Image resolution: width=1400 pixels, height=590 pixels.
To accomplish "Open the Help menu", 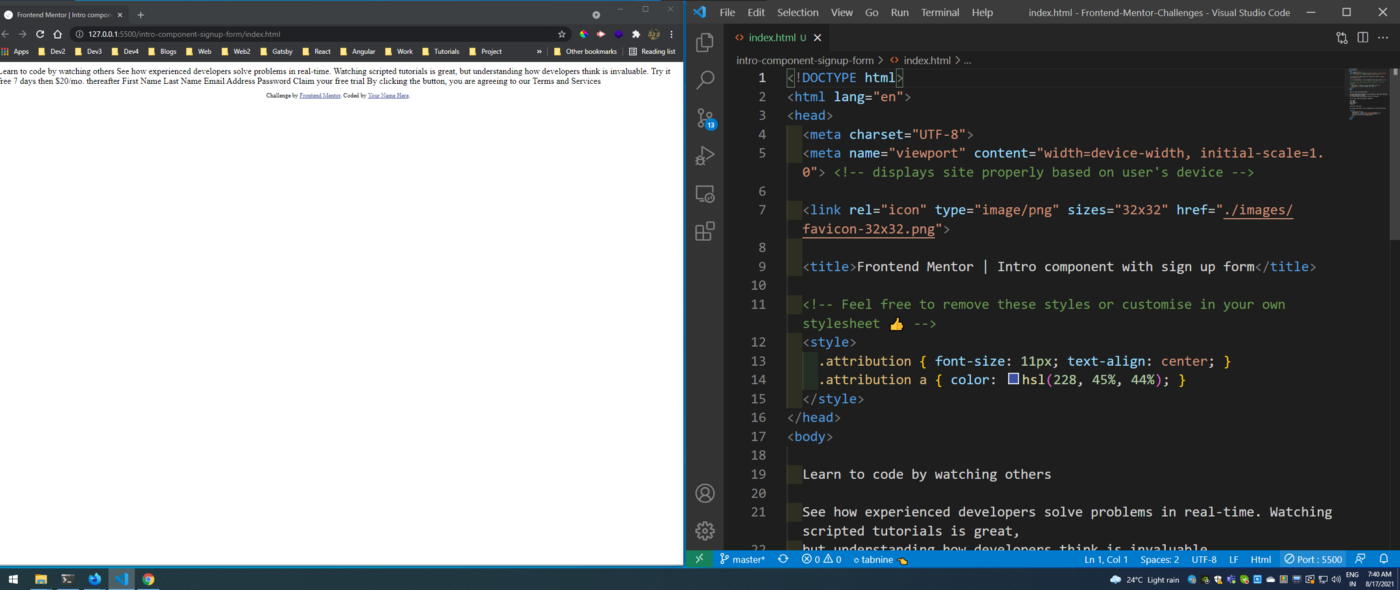I will (983, 12).
